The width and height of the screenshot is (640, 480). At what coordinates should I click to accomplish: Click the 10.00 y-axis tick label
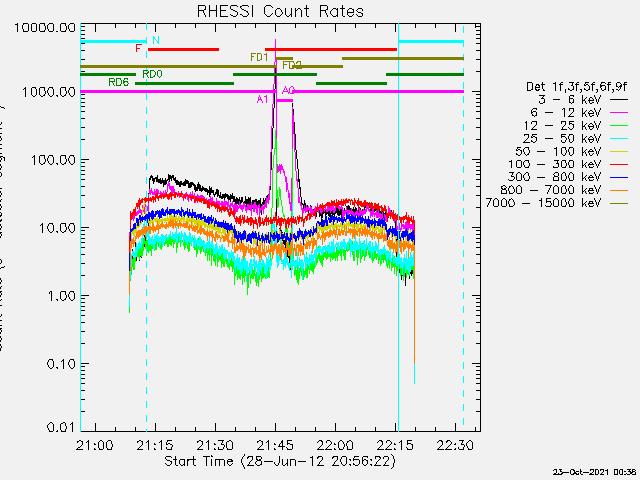[58, 228]
